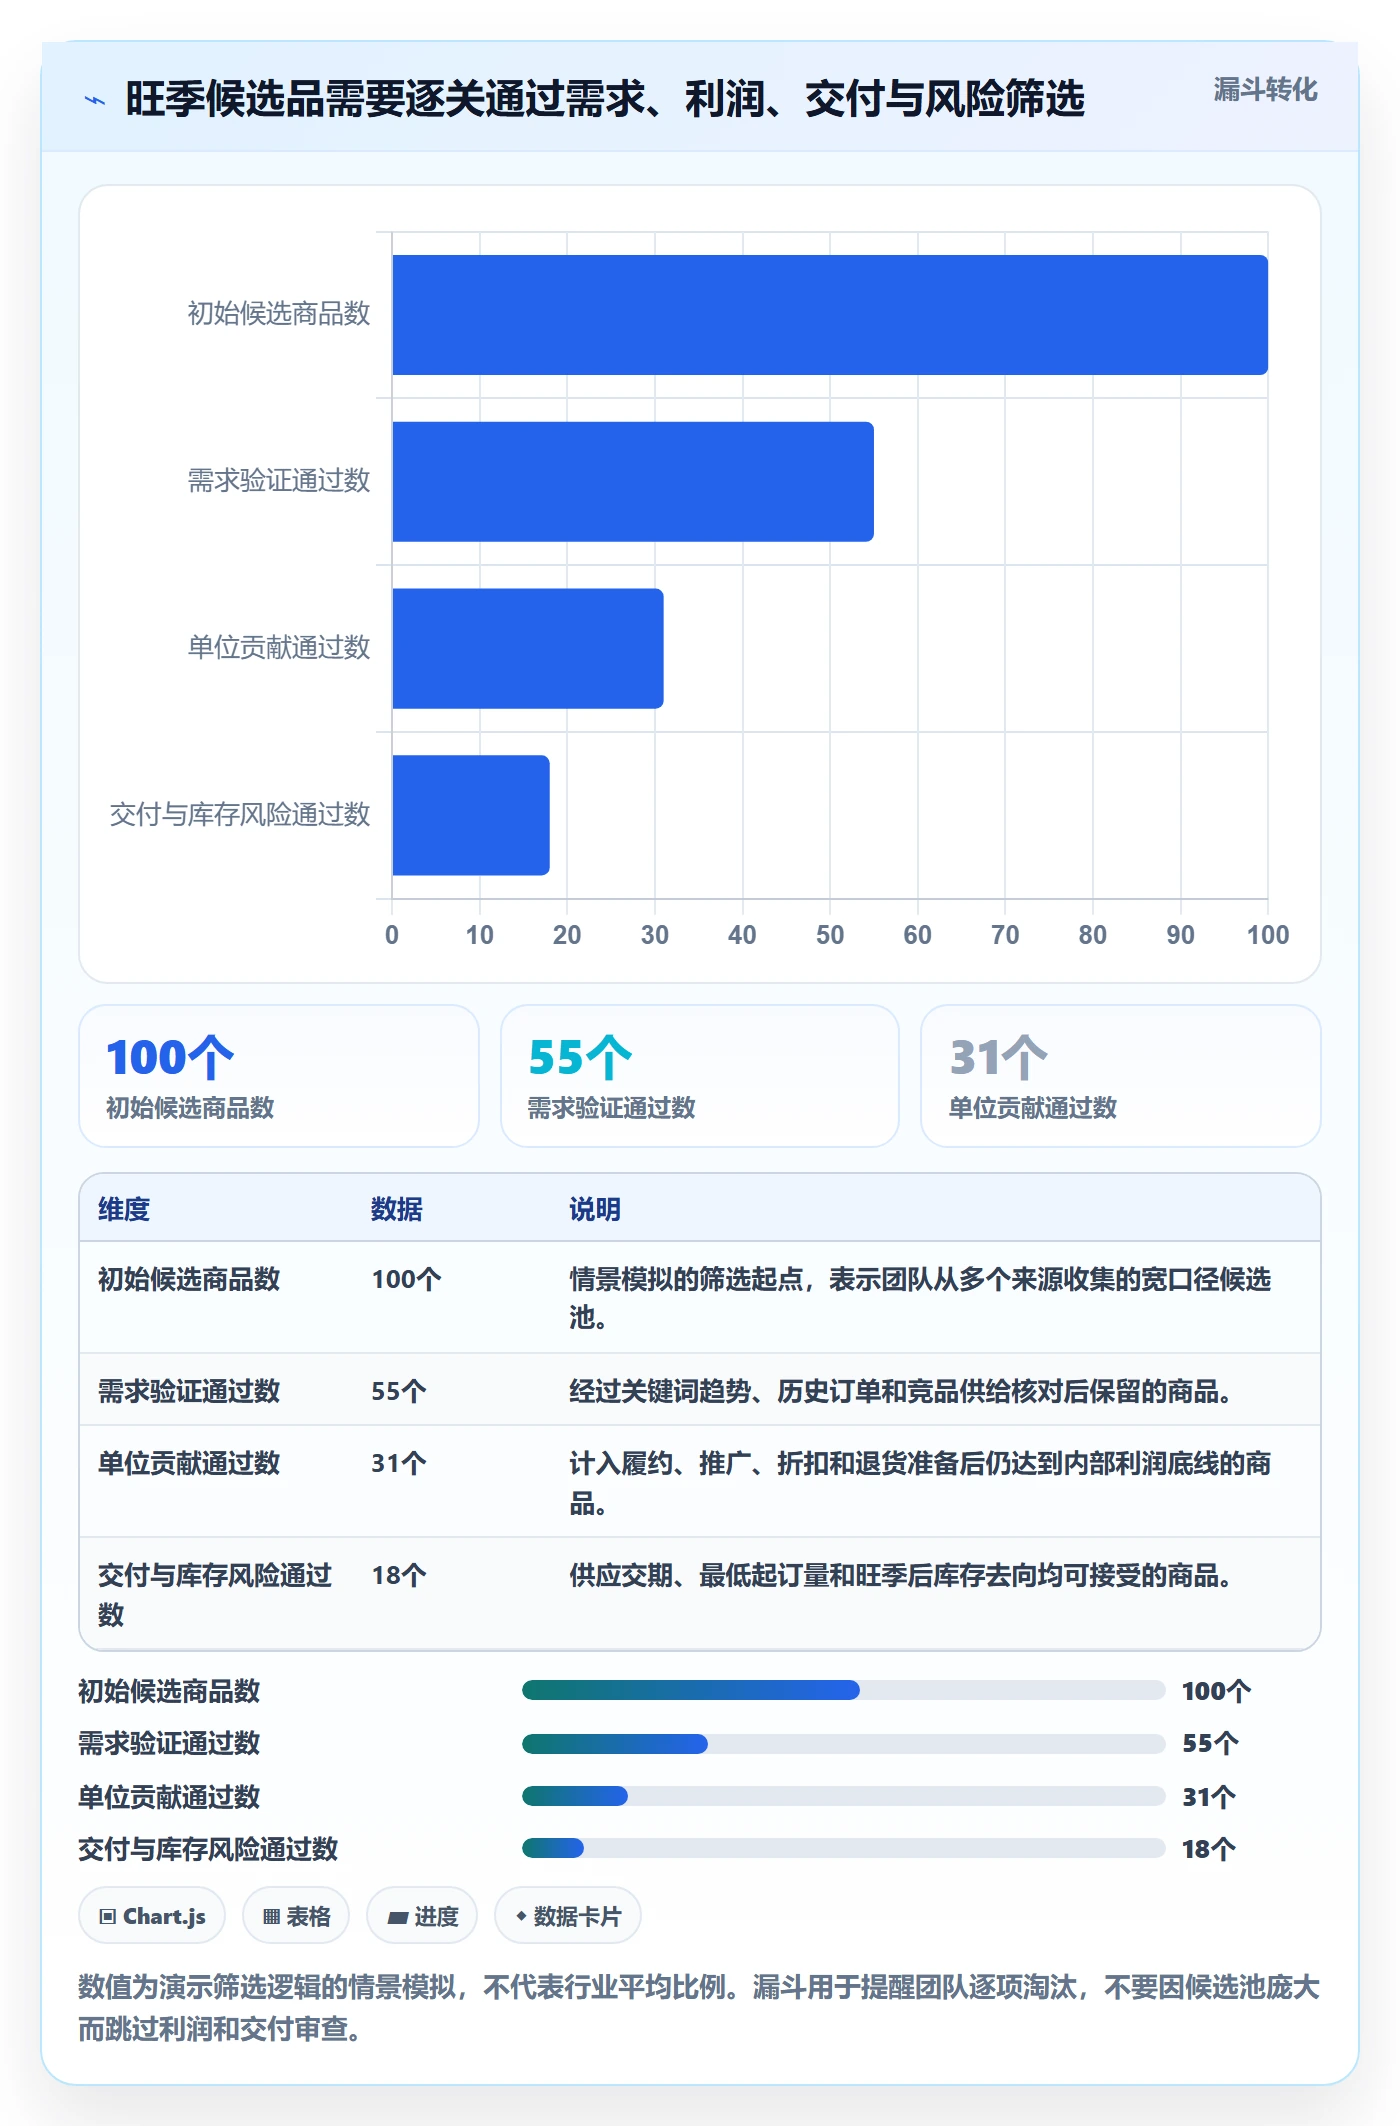Click the 漏斗转化 label in header
This screenshot has height=2126, width=1400.
(x=1265, y=90)
